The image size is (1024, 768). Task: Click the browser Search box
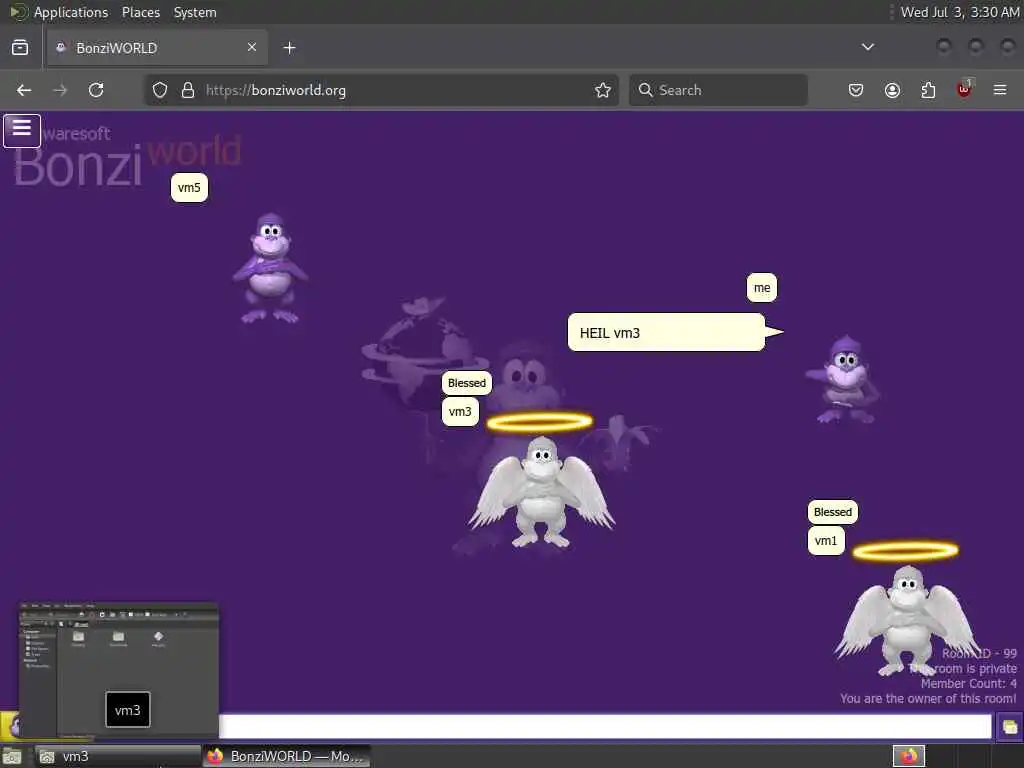pyautogui.click(x=718, y=90)
